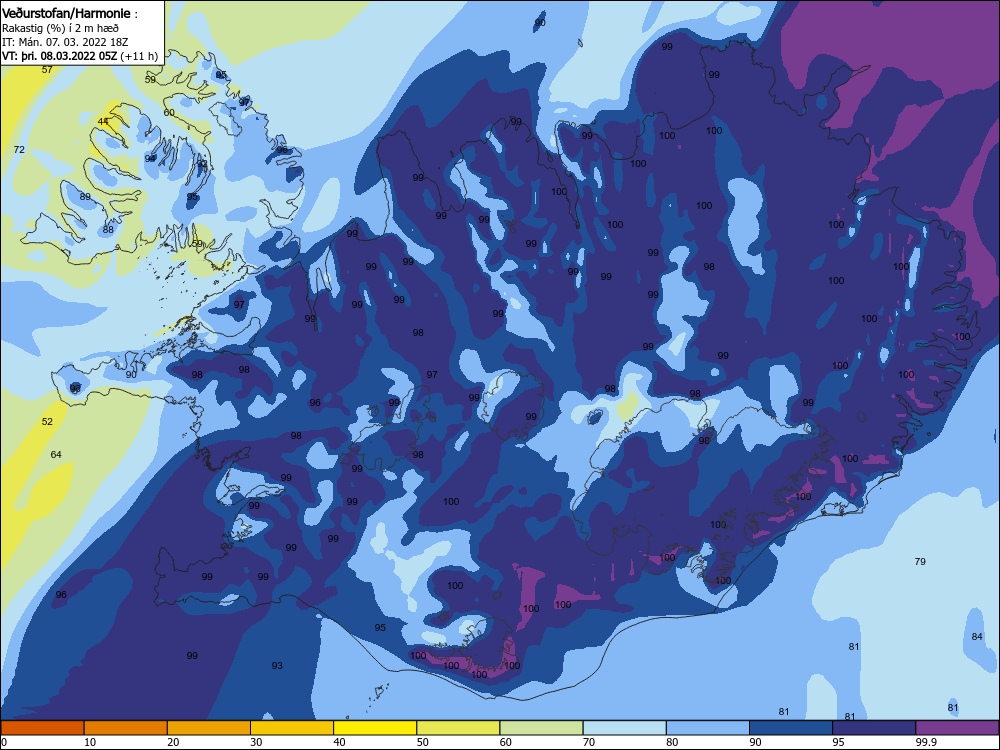Click the 'Rakastig (%) í 2 m hæð' label
The height and width of the screenshot is (750, 1000).
click(x=60, y=28)
